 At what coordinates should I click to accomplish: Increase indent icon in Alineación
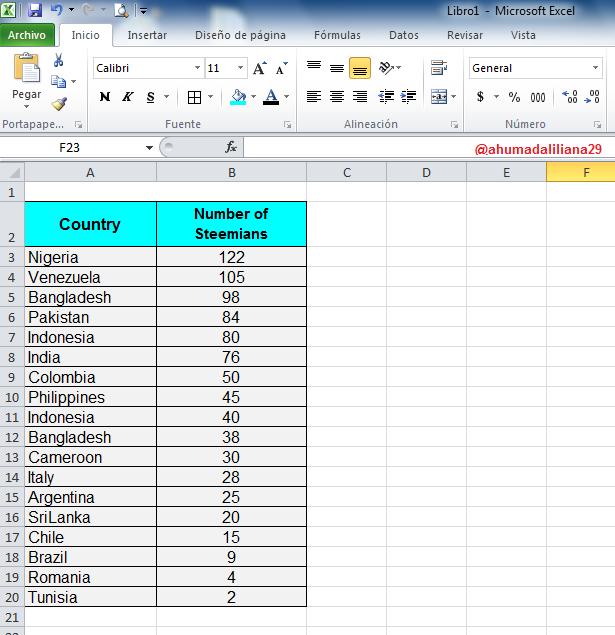pyautogui.click(x=408, y=97)
